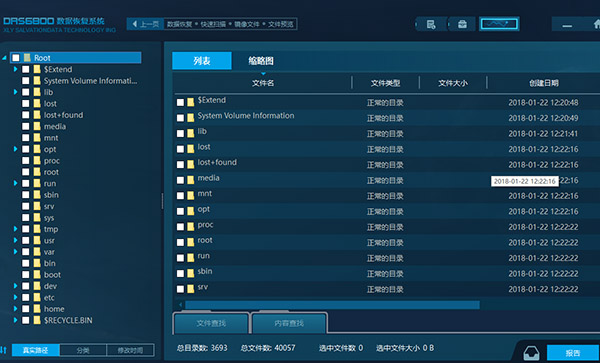
Task: Check the $Extend checkbox in the file list
Action: 180,103
